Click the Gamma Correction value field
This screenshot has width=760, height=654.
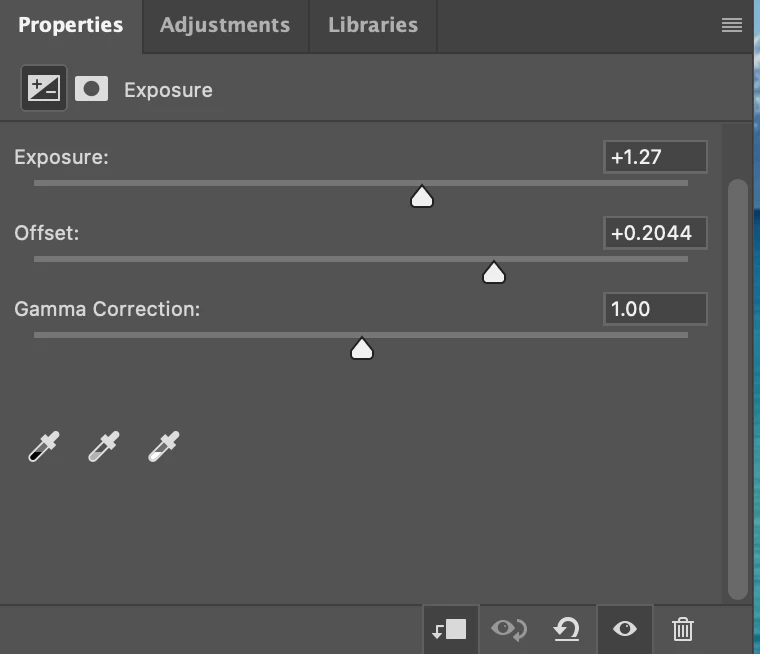655,309
